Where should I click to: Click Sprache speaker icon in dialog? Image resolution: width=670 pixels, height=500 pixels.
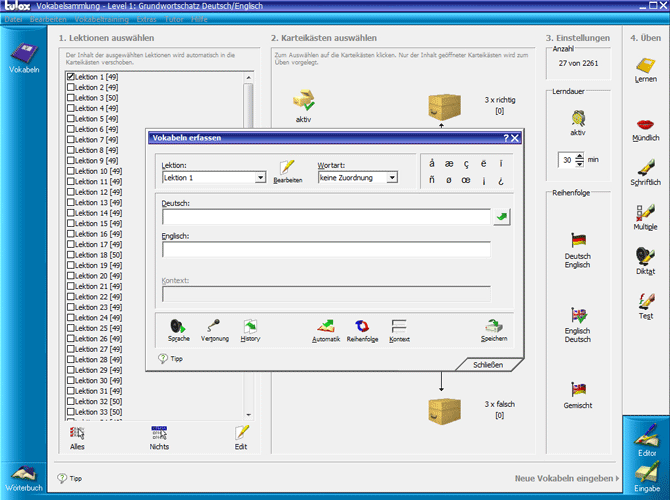point(179,330)
